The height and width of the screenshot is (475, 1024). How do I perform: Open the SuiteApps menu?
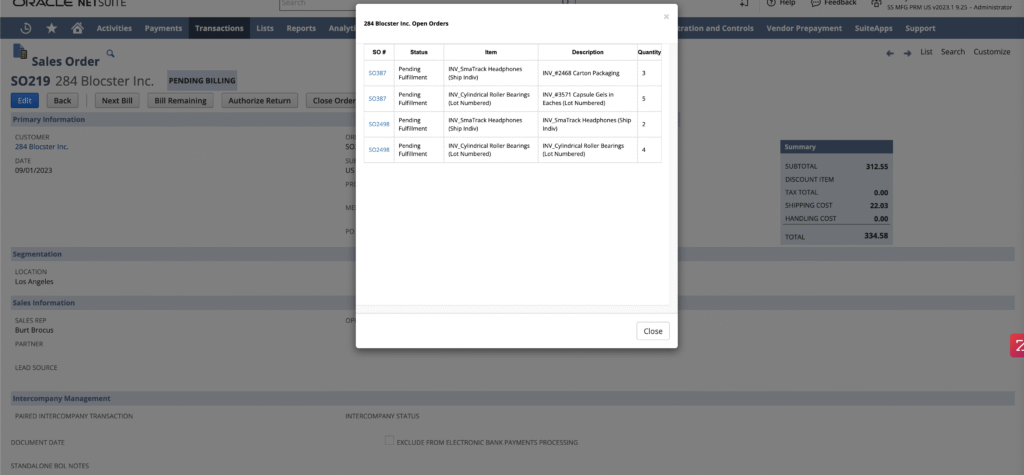[874, 28]
